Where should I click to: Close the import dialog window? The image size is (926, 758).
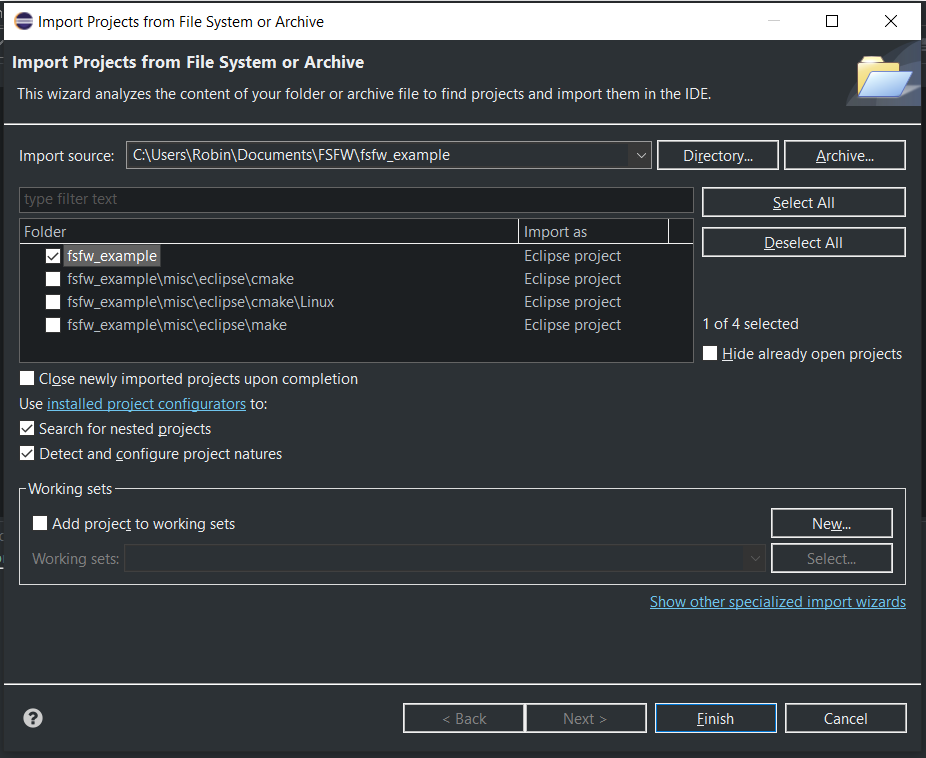[891, 21]
